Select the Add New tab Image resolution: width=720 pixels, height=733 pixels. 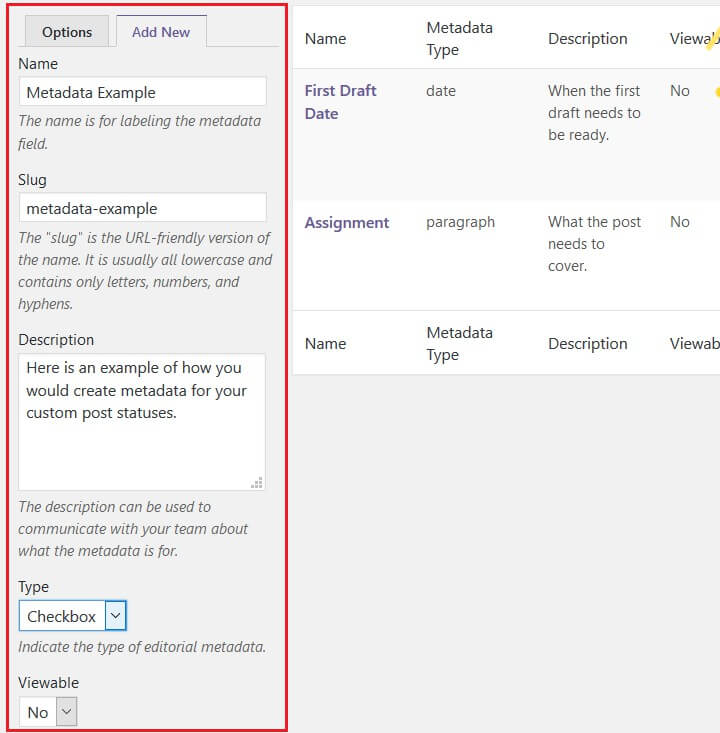[x=161, y=32]
